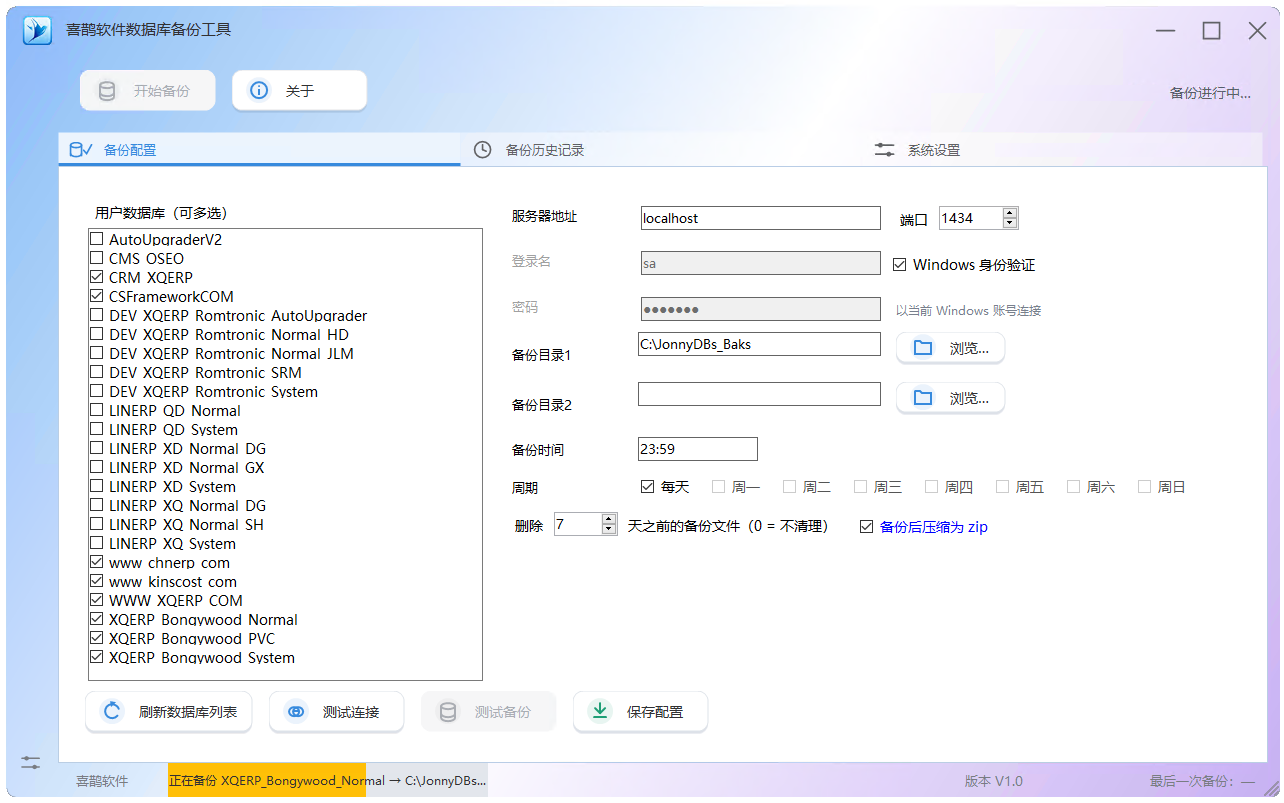The width and height of the screenshot is (1284, 803).
Task: Open the 系统设置 tab
Action: click(x=1062, y=150)
